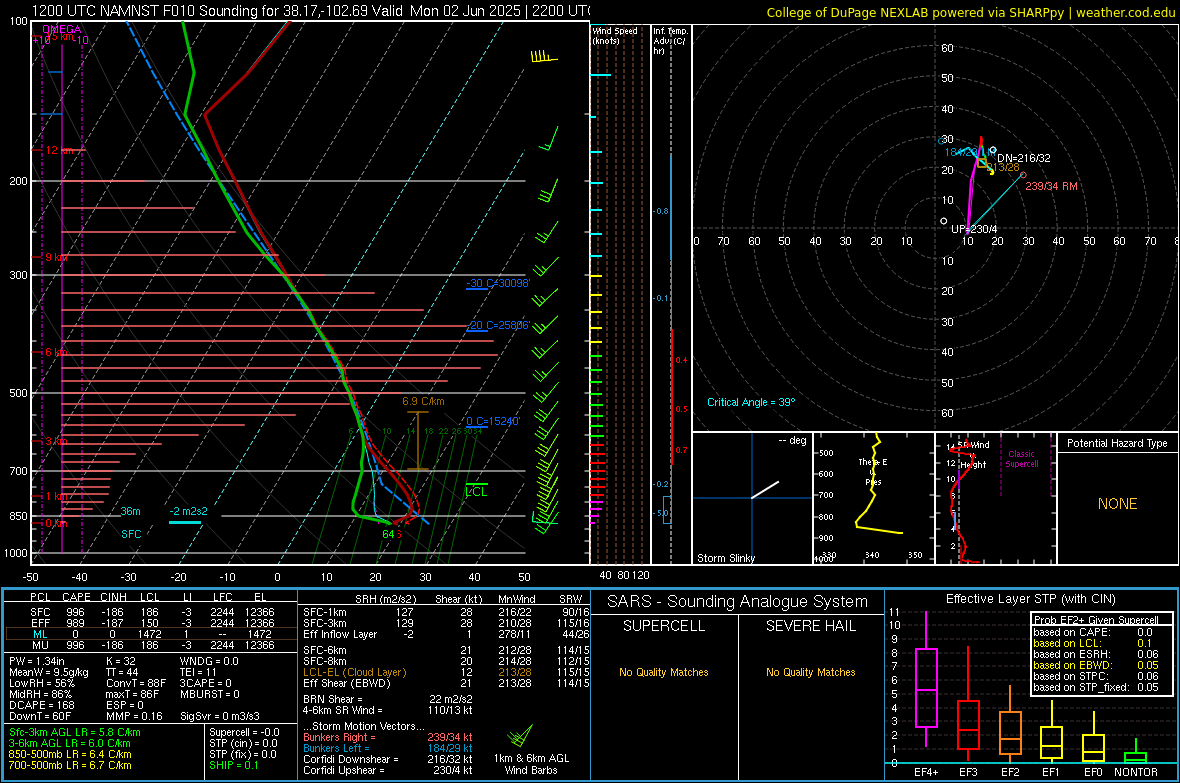This screenshot has width=1180, height=783.
Task: Click the MU parcel row
Action: click(151, 645)
